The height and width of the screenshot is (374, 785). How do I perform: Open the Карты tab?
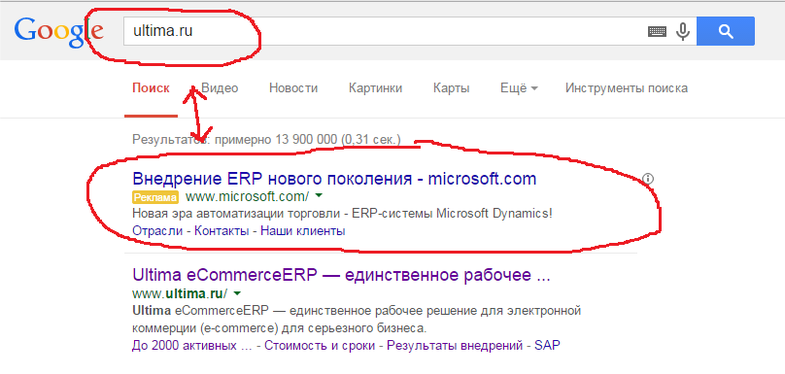point(452,89)
